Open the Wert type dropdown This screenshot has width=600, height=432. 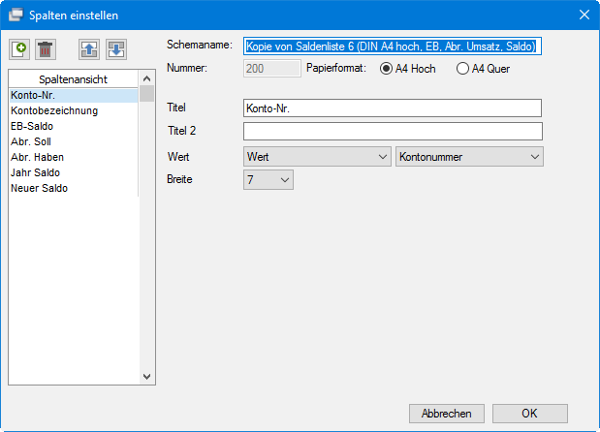point(317,157)
